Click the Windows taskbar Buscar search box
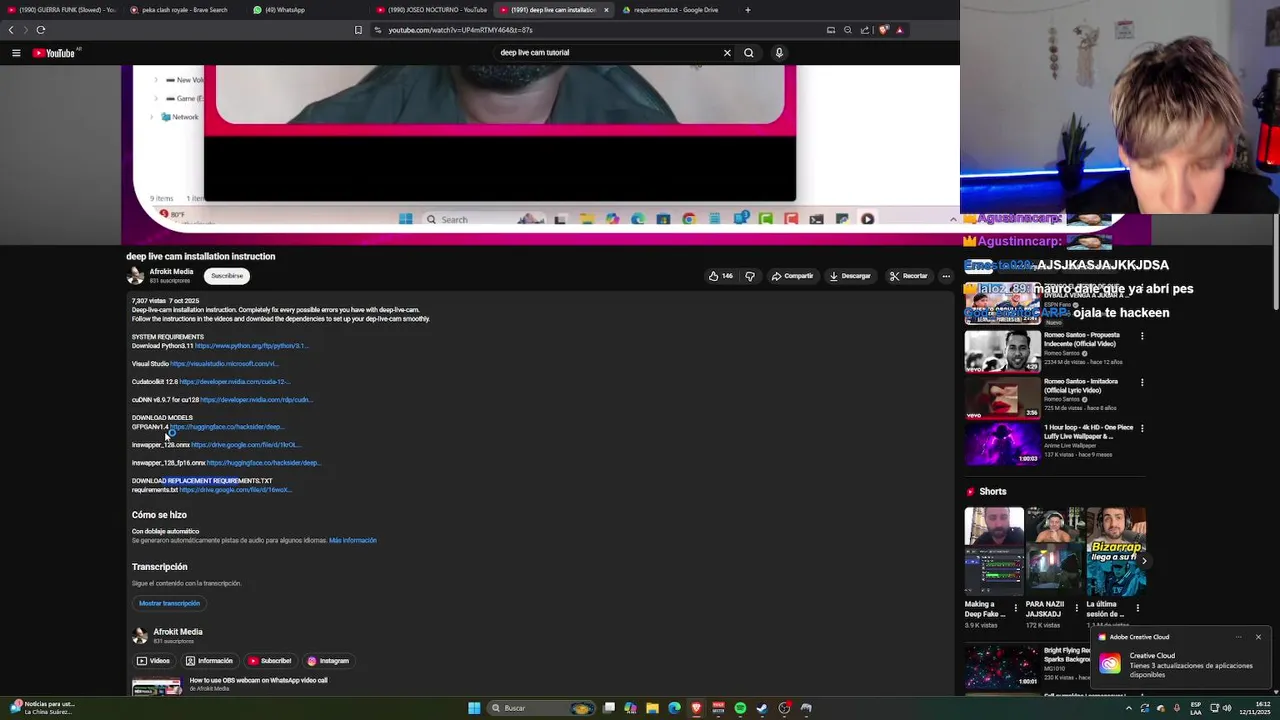 point(542,708)
